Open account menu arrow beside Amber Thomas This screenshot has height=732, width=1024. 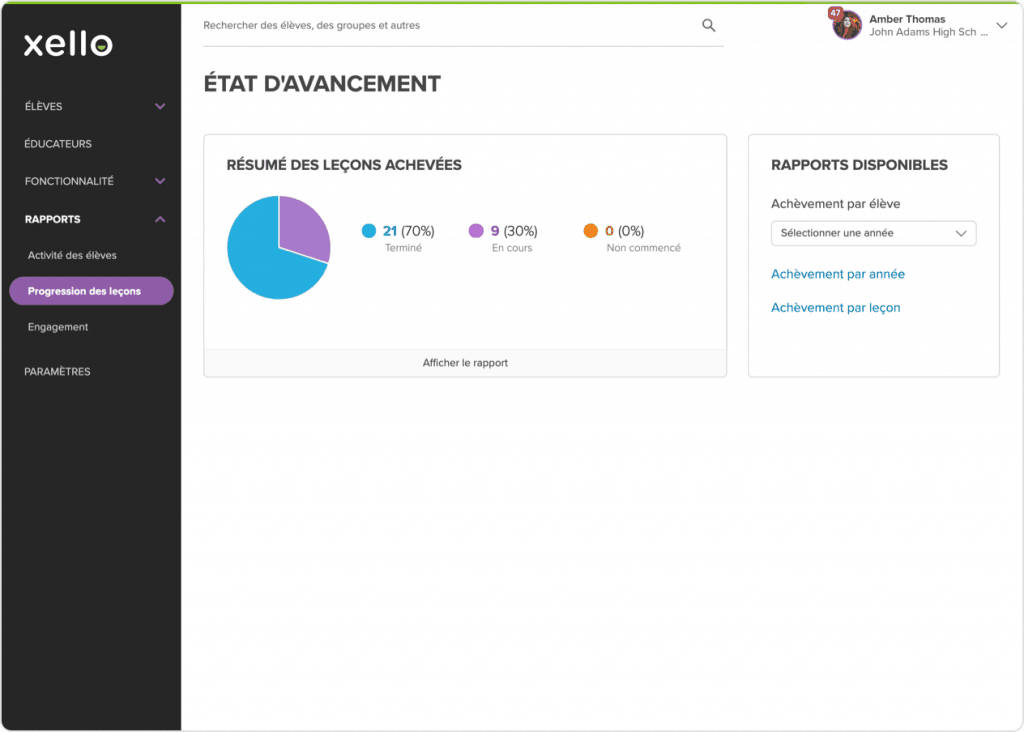[1002, 26]
